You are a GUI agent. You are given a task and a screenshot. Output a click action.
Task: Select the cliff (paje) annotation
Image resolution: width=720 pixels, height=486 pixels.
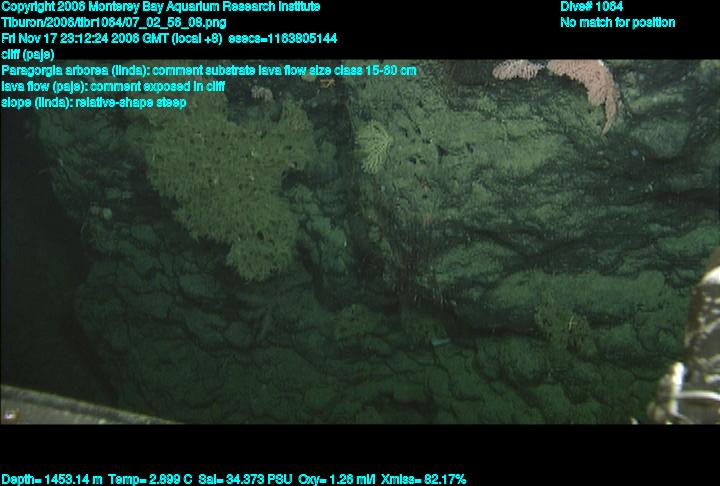(27, 54)
